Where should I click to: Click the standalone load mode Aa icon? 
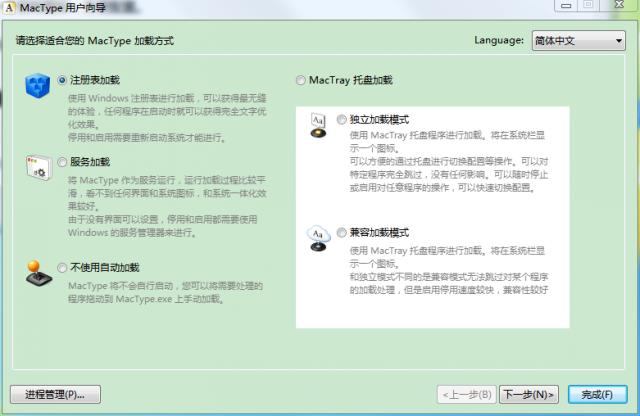(318, 125)
